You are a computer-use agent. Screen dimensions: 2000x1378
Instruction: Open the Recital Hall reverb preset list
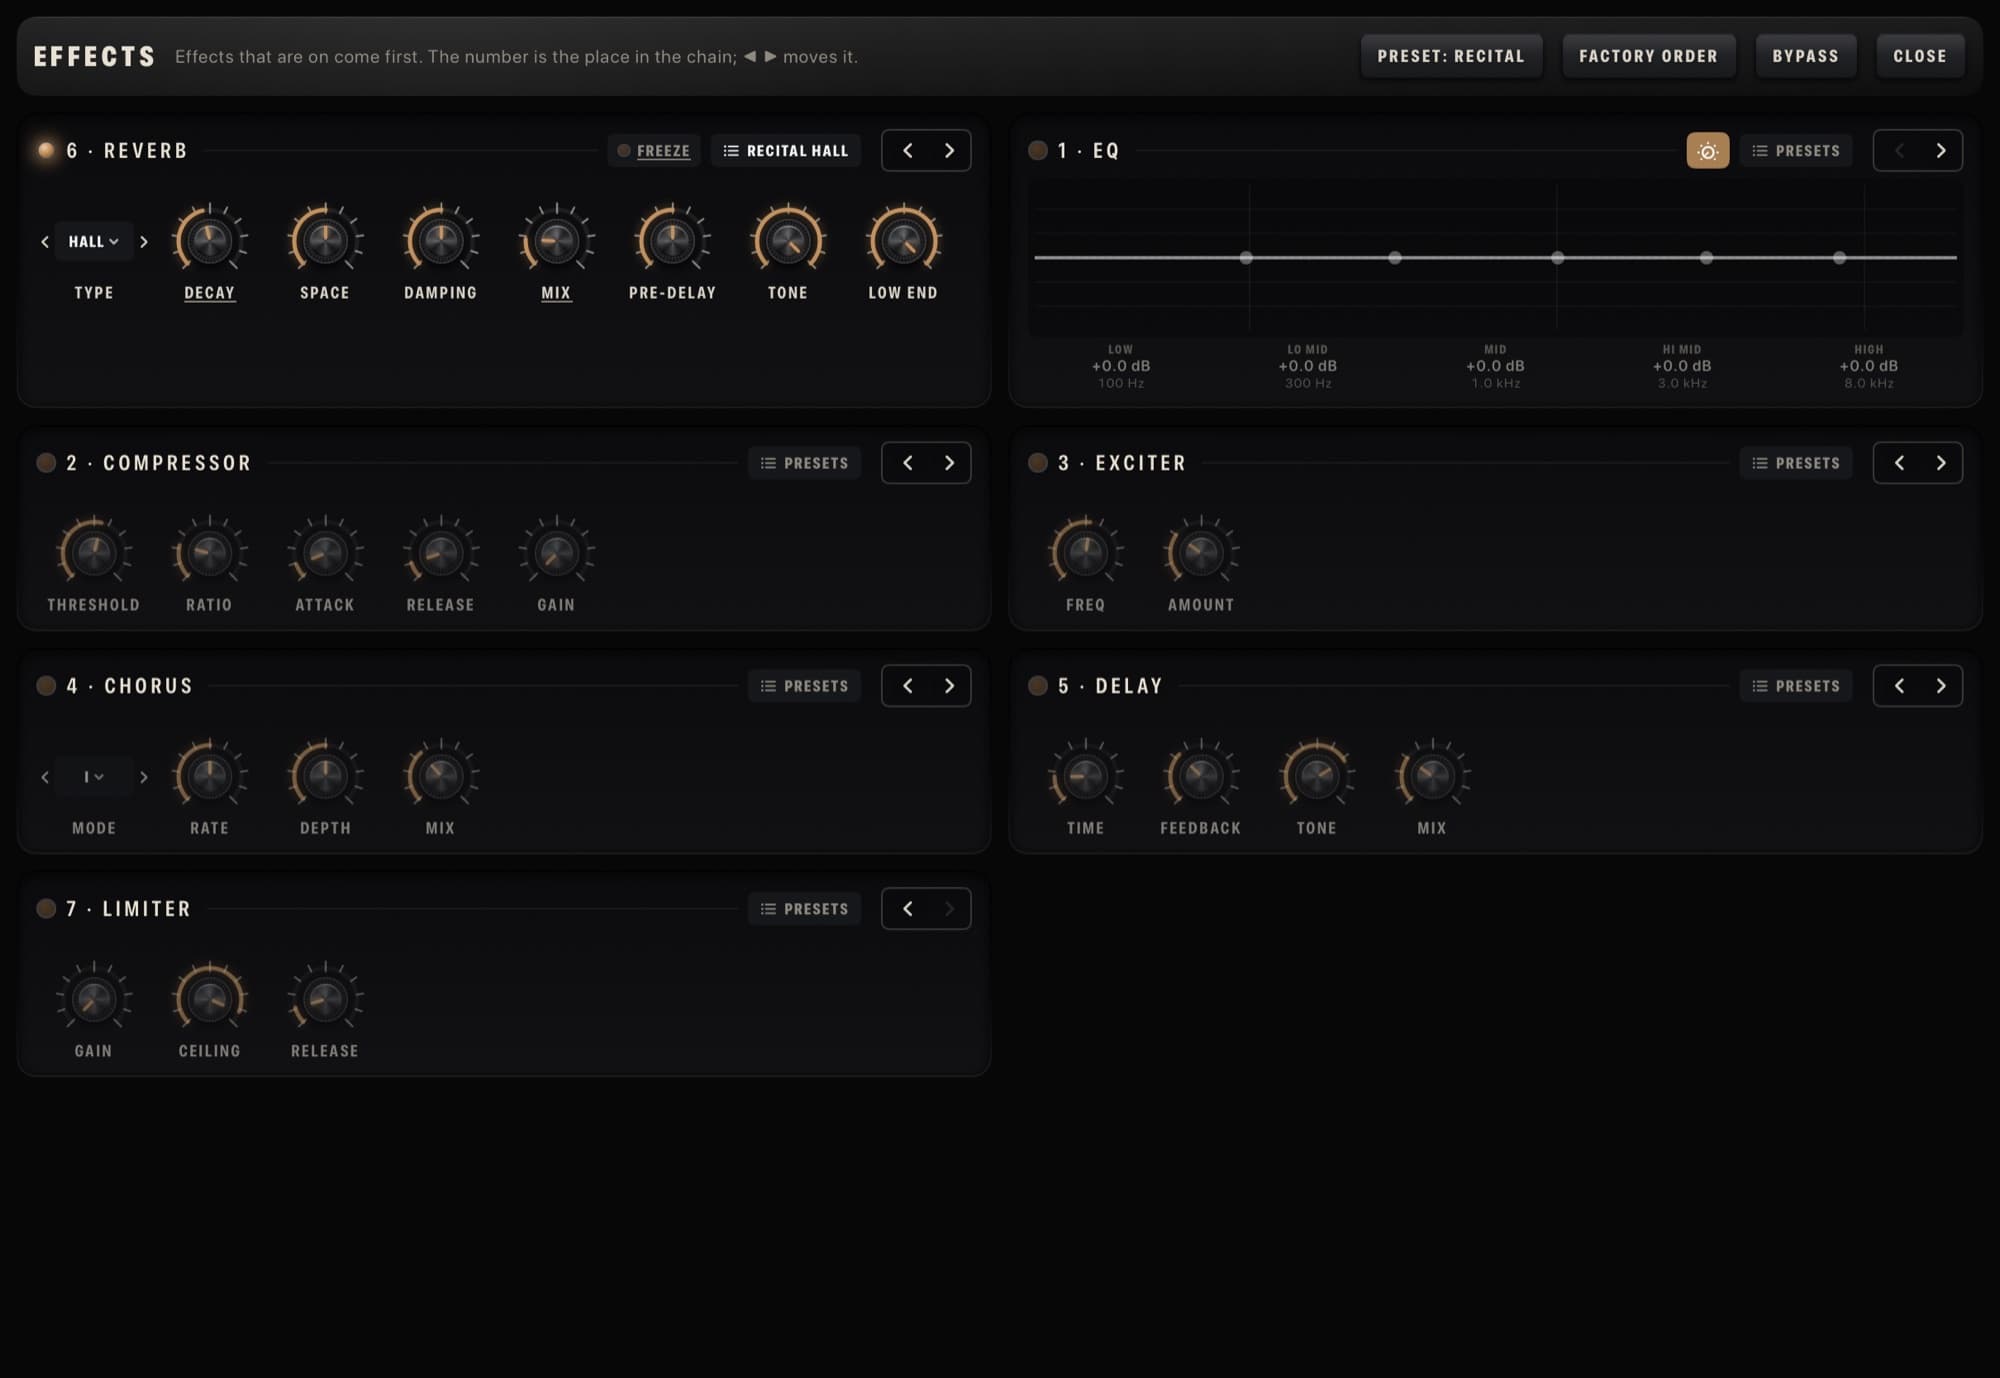[786, 151]
